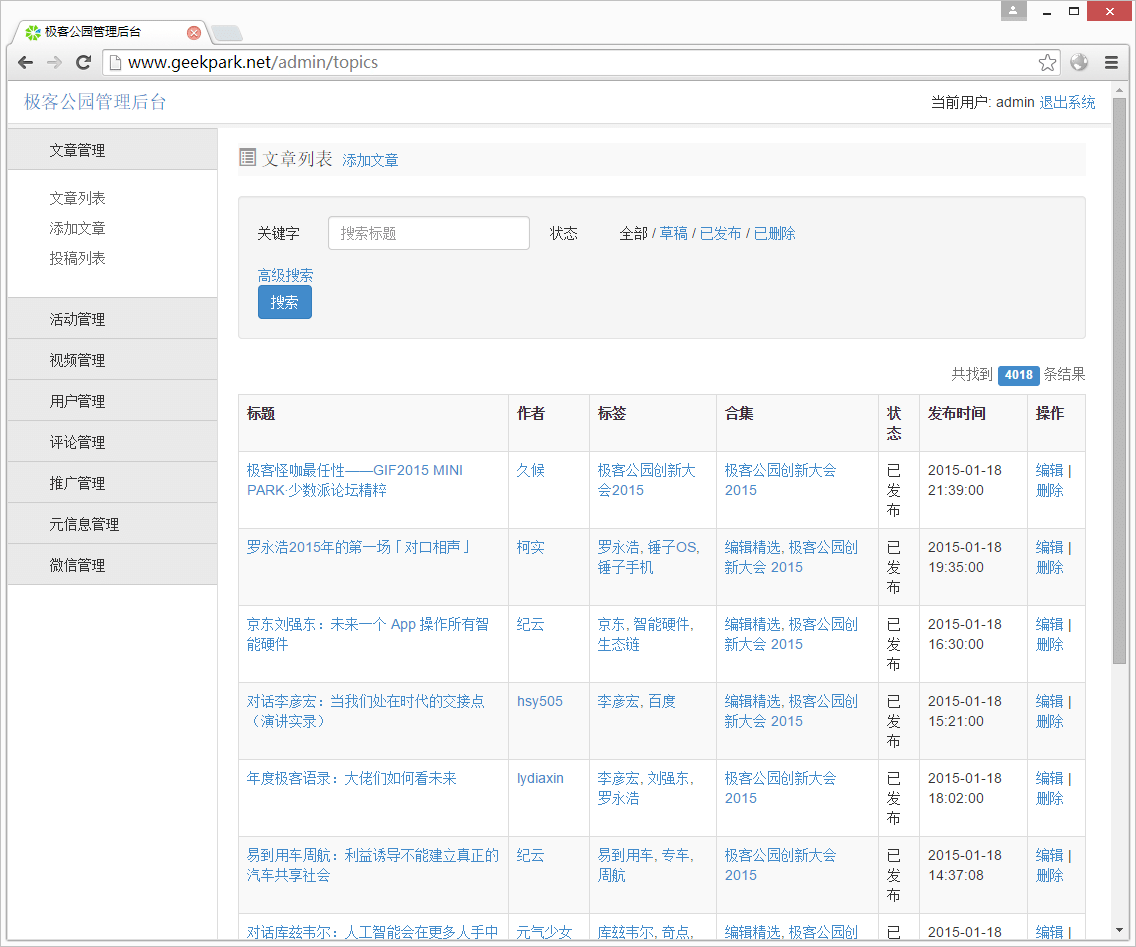Open article 对话李彦宏：当我们处在时代的交接点
Screen dimensions: 1136x947
tap(365, 711)
